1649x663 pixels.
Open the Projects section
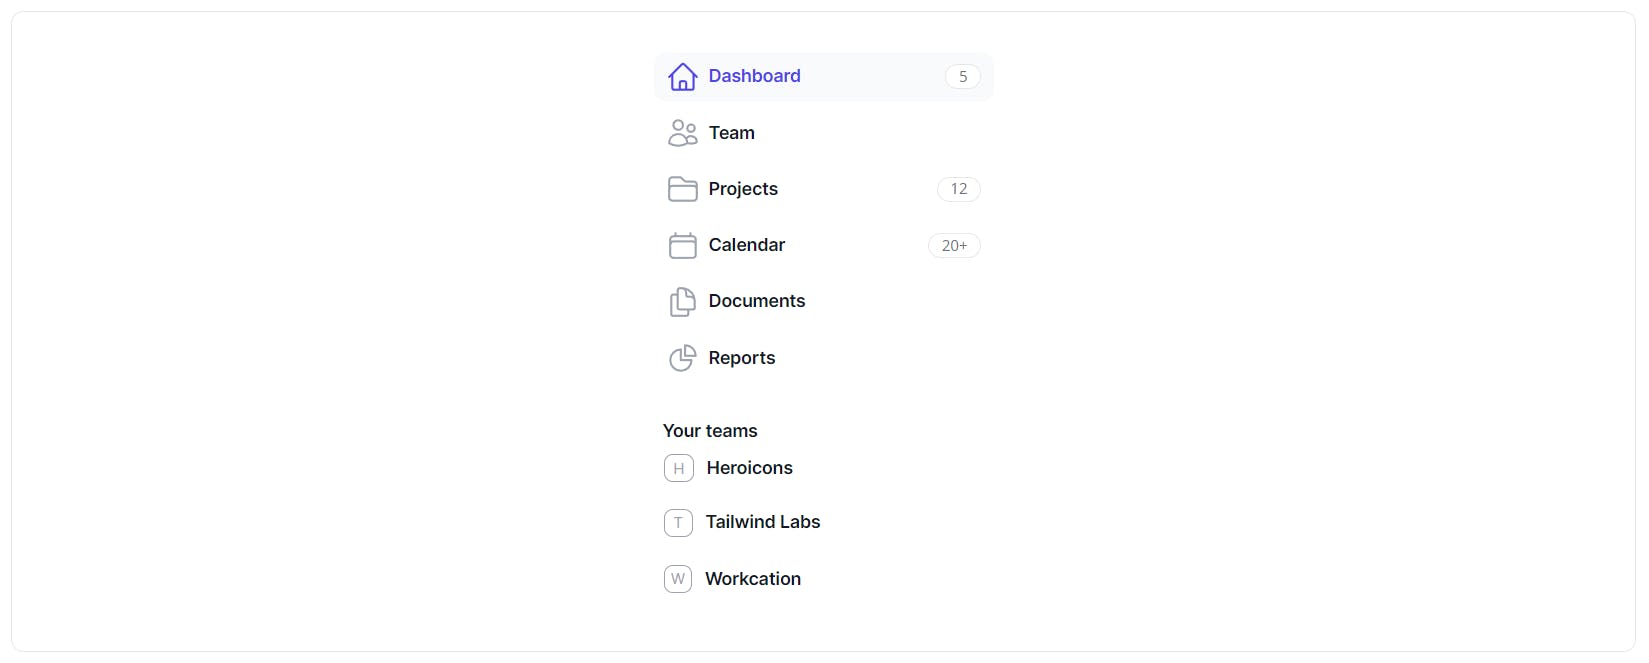coord(824,189)
